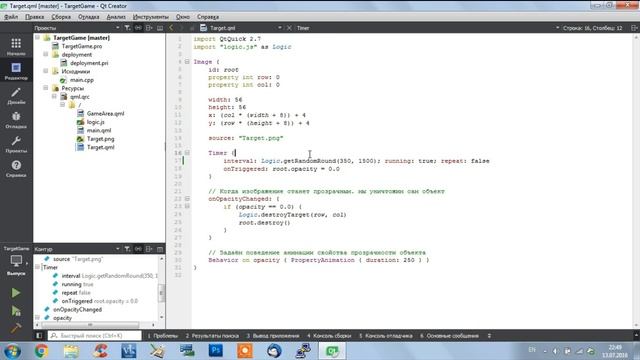Open the Help (Справка) mode
Image resolution: width=640 pixels, height=360 pixels.
pos(16,169)
